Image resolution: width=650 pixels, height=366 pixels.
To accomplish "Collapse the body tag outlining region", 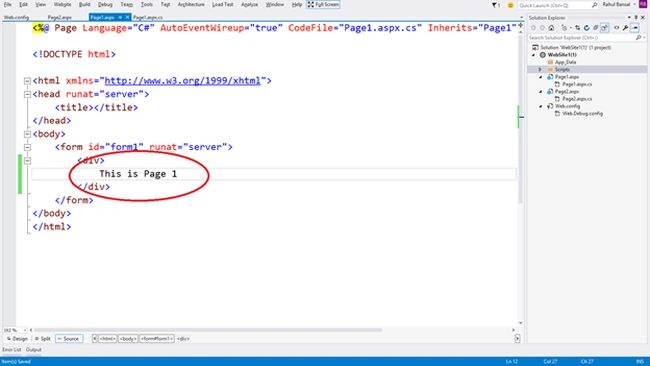I will tap(27, 134).
